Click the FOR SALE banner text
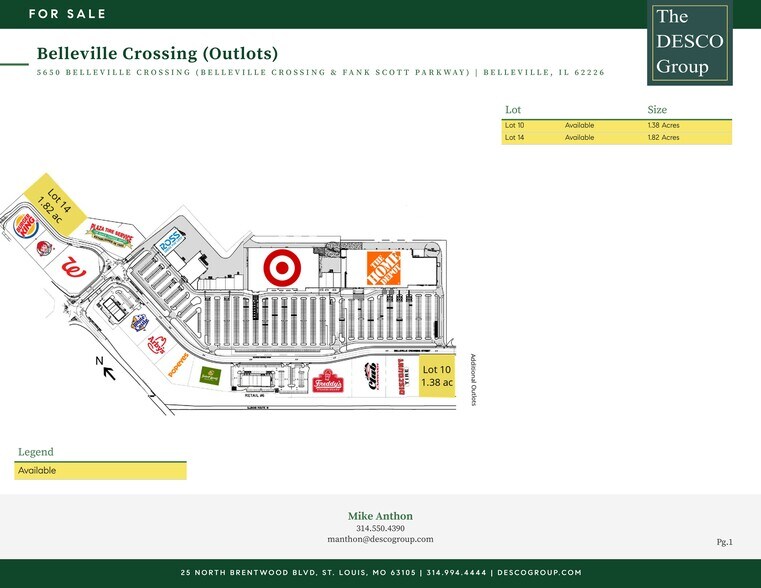The height and width of the screenshot is (588, 761). pyautogui.click(x=67, y=14)
